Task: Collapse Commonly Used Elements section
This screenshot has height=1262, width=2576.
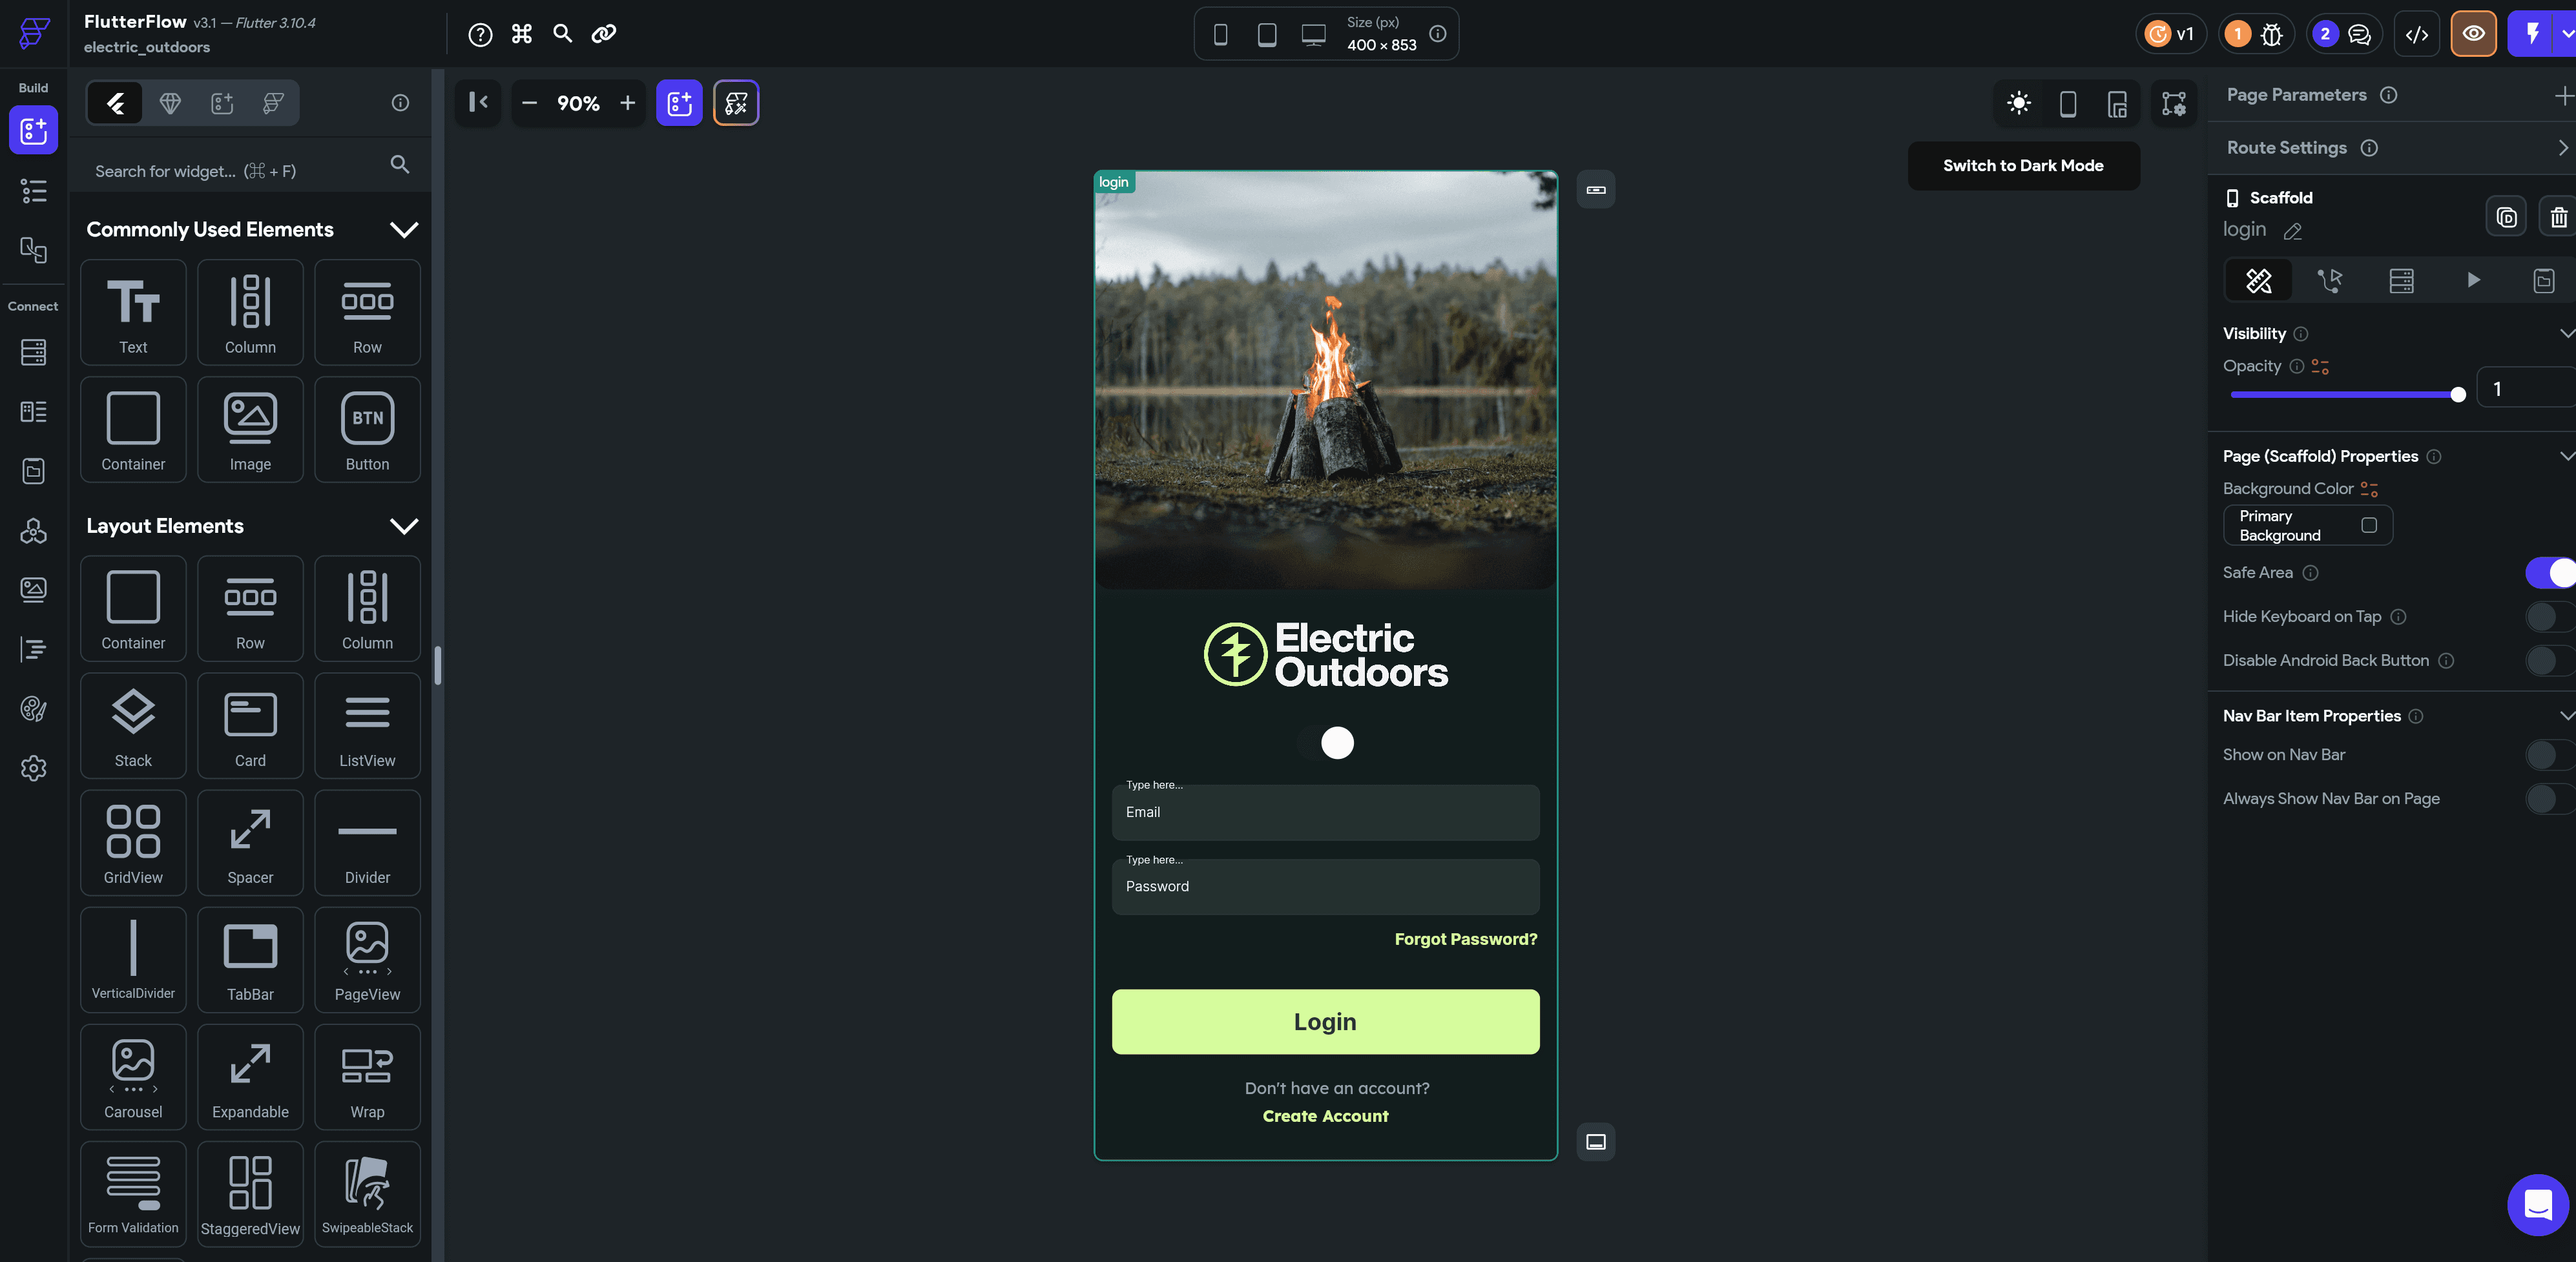Action: click(404, 230)
